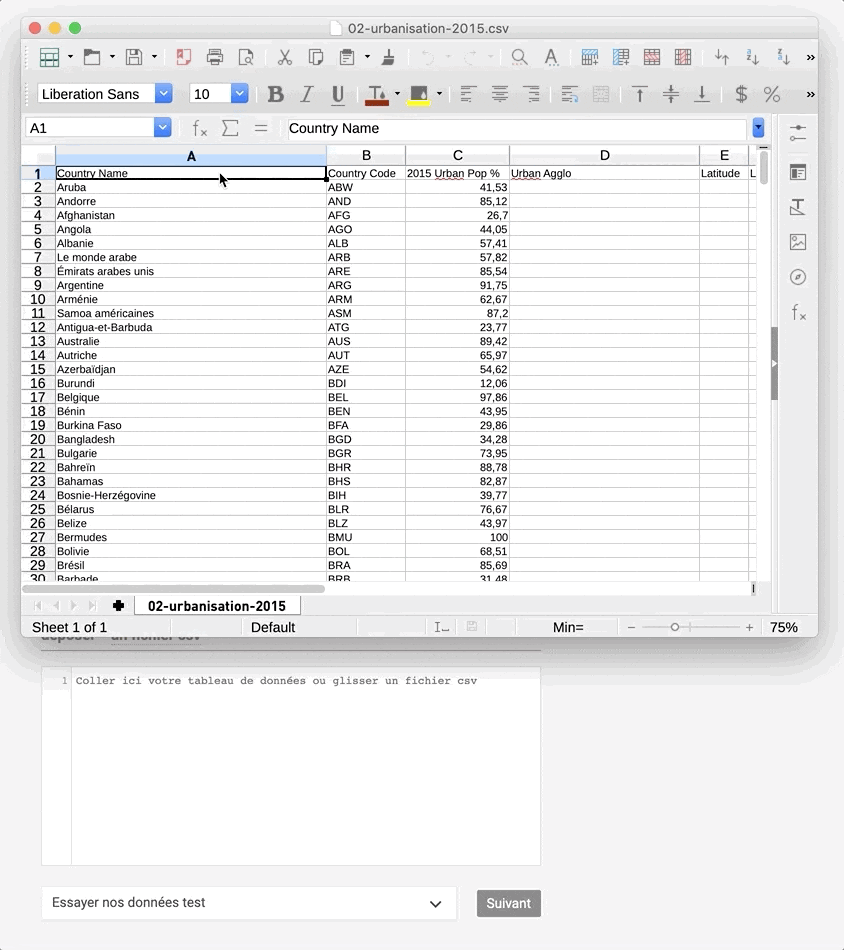This screenshot has height=950, width=844.
Task: Open the Name Box dropdown
Action: point(162,128)
